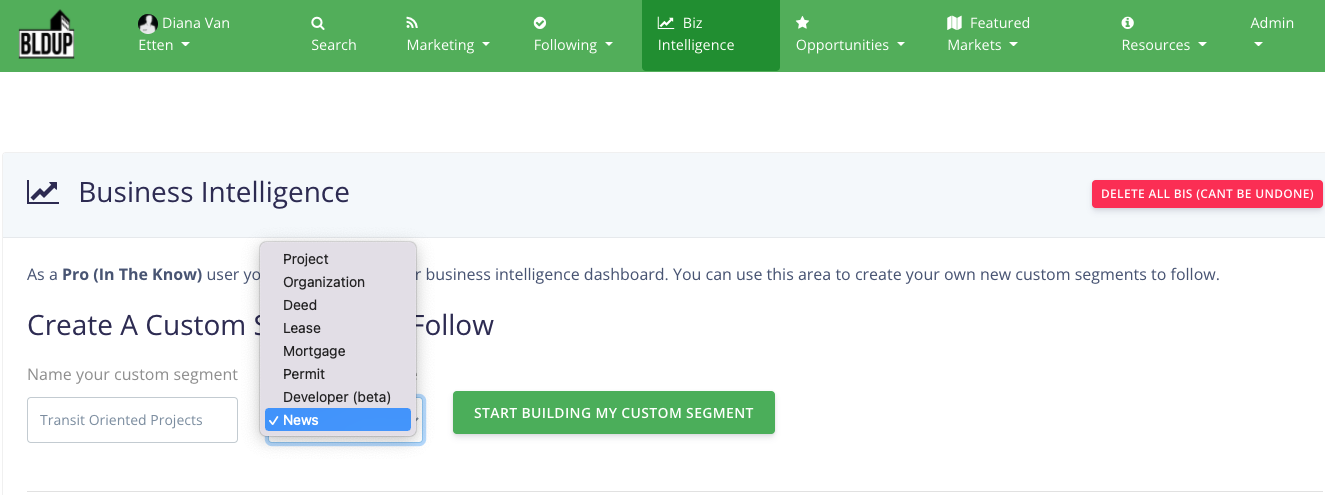Screen dimensions: 1325x495
Task: Expand the Resources dropdown caret
Action: click(x=1203, y=45)
